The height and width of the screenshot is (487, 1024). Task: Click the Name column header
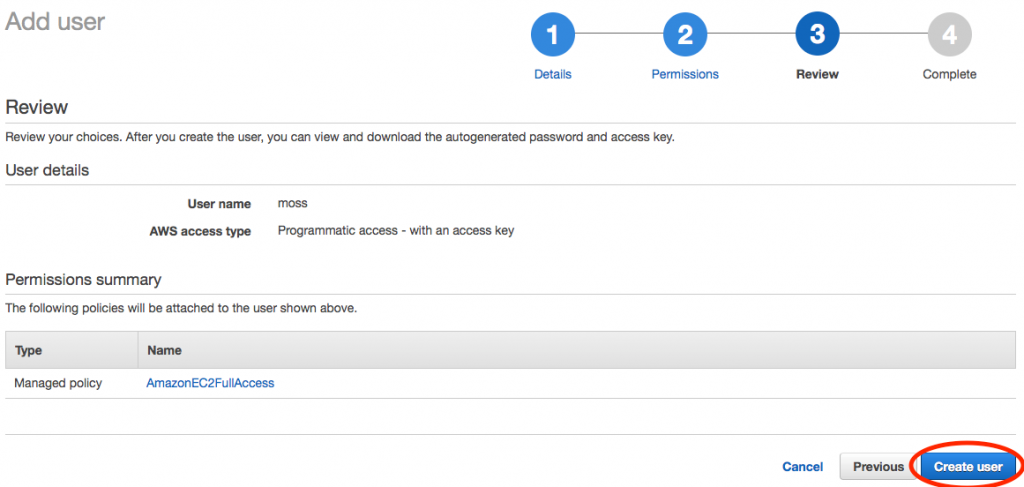coord(165,351)
